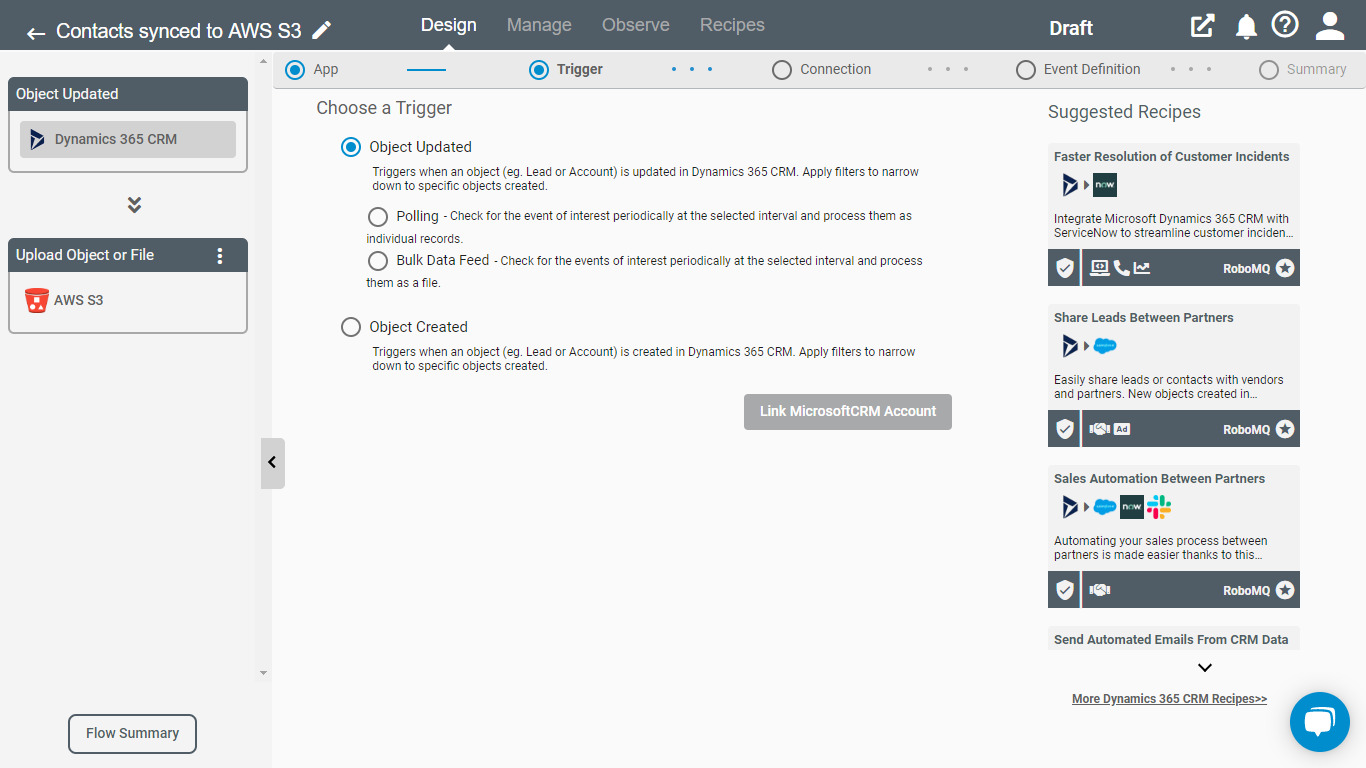Click handshake icon on Share Leads card

click(x=1100, y=429)
